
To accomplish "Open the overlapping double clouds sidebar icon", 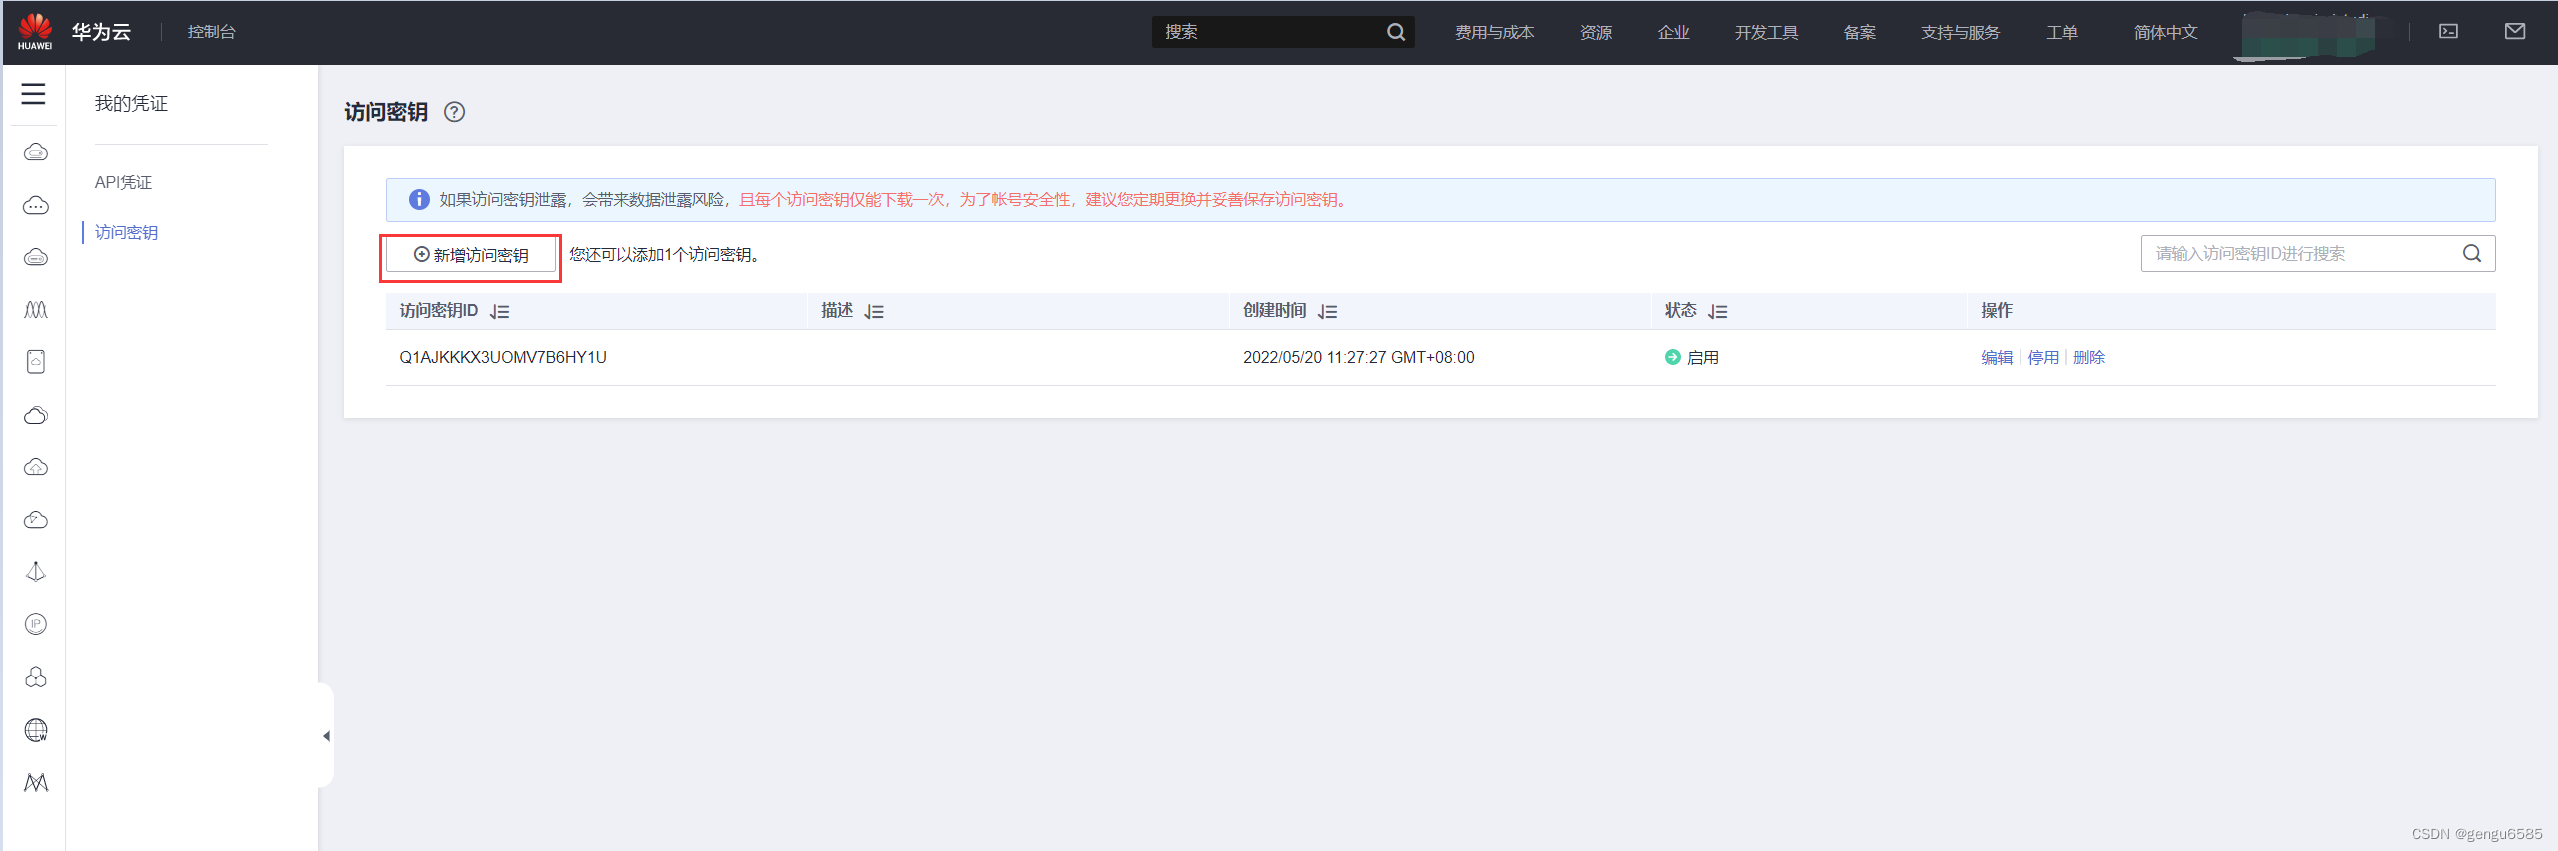I will pyautogui.click(x=36, y=415).
